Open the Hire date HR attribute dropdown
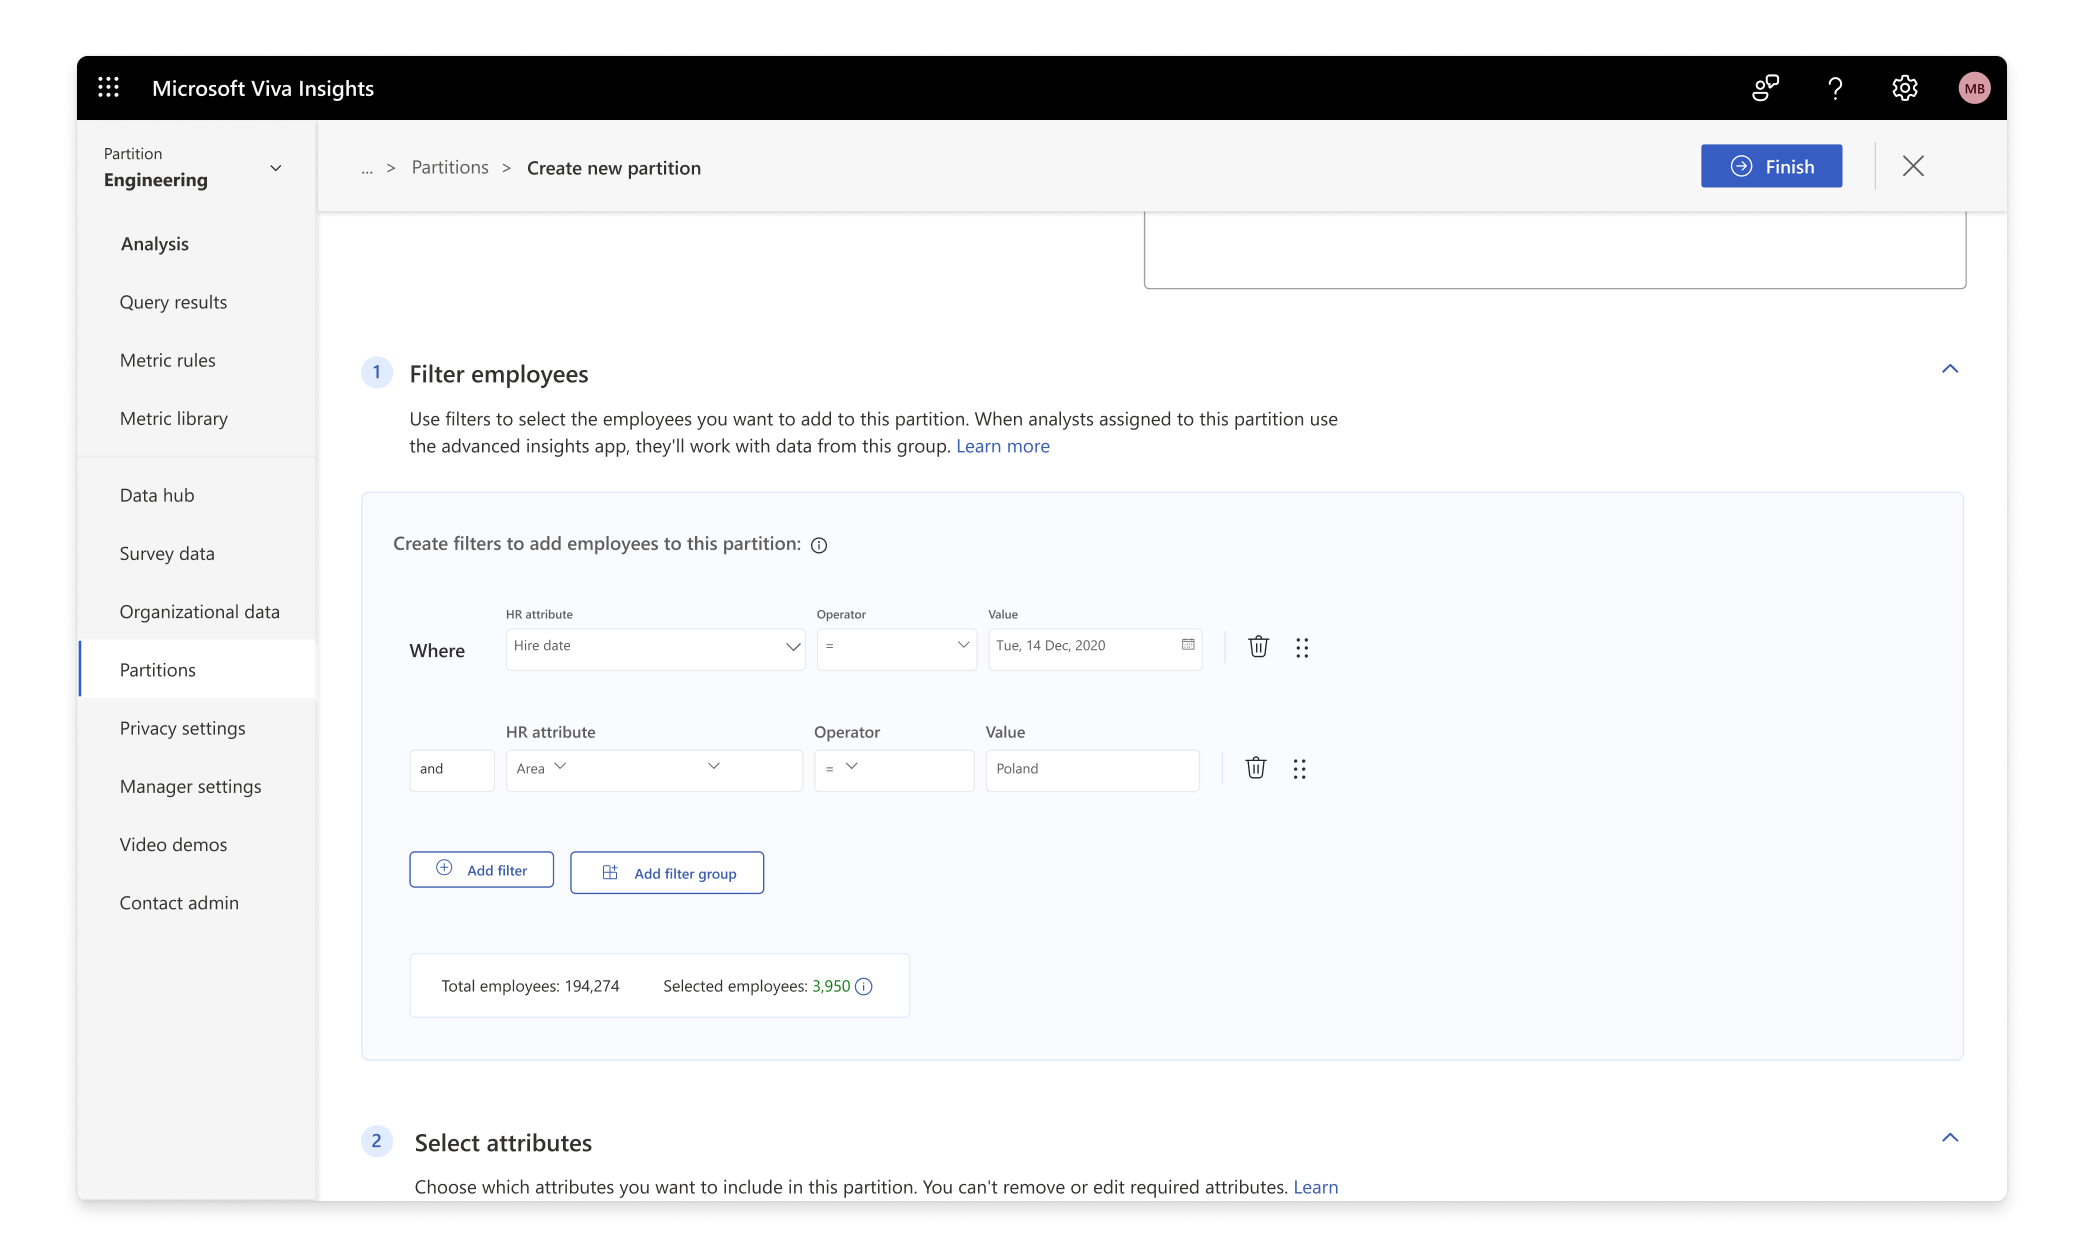Viewport: 2084px width, 1257px height. [655, 648]
